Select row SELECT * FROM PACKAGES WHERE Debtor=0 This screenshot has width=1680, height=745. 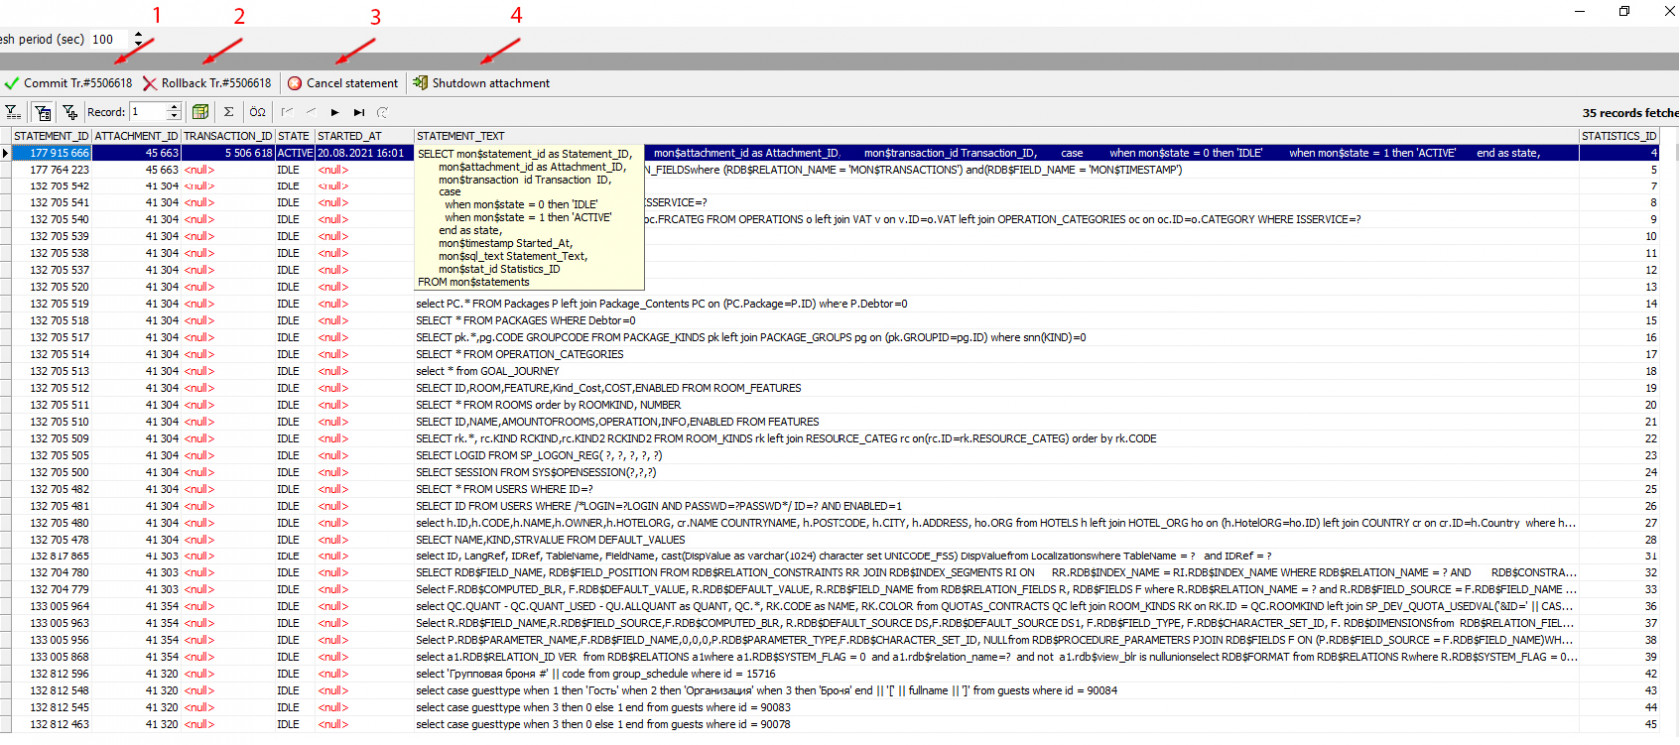[x=525, y=321]
